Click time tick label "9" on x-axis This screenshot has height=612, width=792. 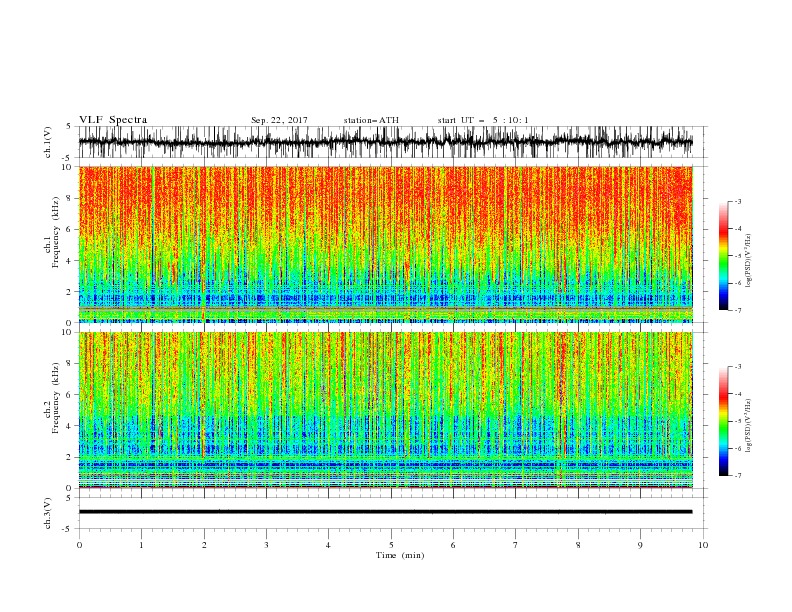pos(640,545)
